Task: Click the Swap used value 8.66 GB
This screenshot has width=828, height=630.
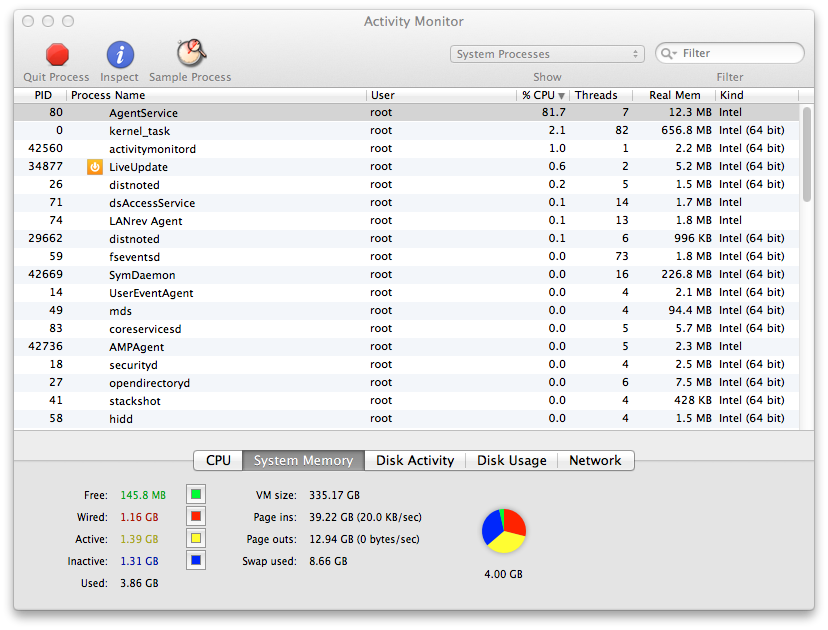Action: pyautogui.click(x=328, y=561)
